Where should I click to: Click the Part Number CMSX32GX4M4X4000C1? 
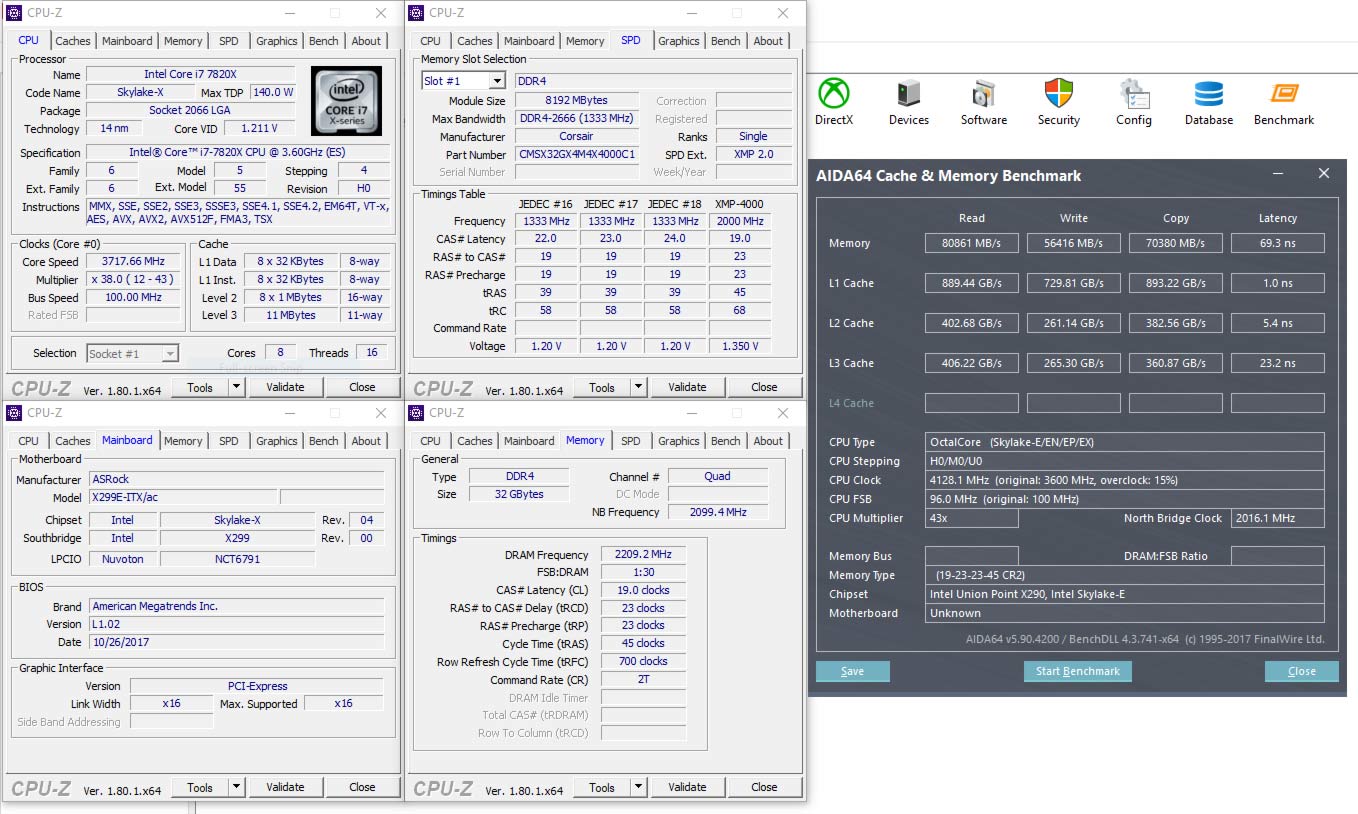576,155
